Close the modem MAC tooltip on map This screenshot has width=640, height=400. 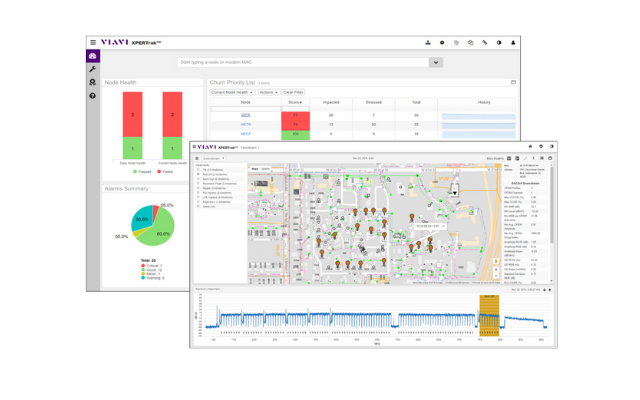tap(443, 226)
